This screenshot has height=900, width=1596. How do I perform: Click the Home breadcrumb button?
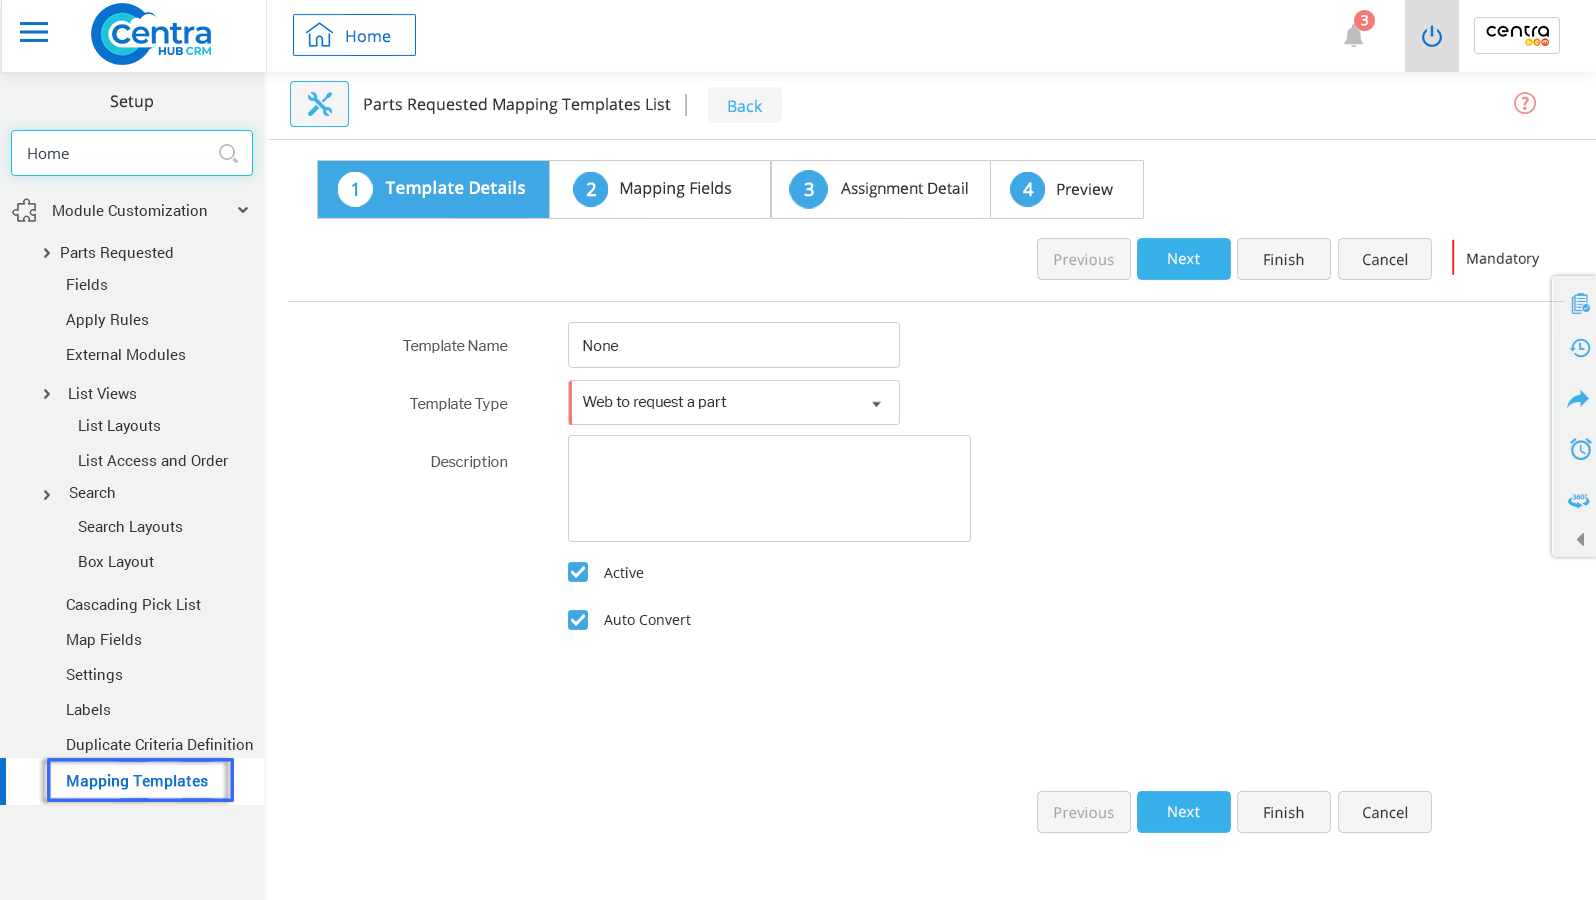pyautogui.click(x=354, y=35)
